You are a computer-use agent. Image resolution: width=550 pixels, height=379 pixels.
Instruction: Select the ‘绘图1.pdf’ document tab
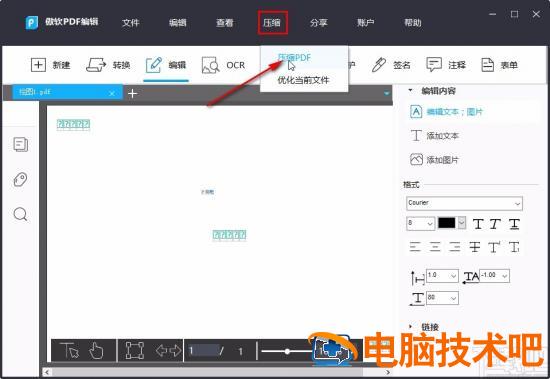pyautogui.click(x=67, y=92)
